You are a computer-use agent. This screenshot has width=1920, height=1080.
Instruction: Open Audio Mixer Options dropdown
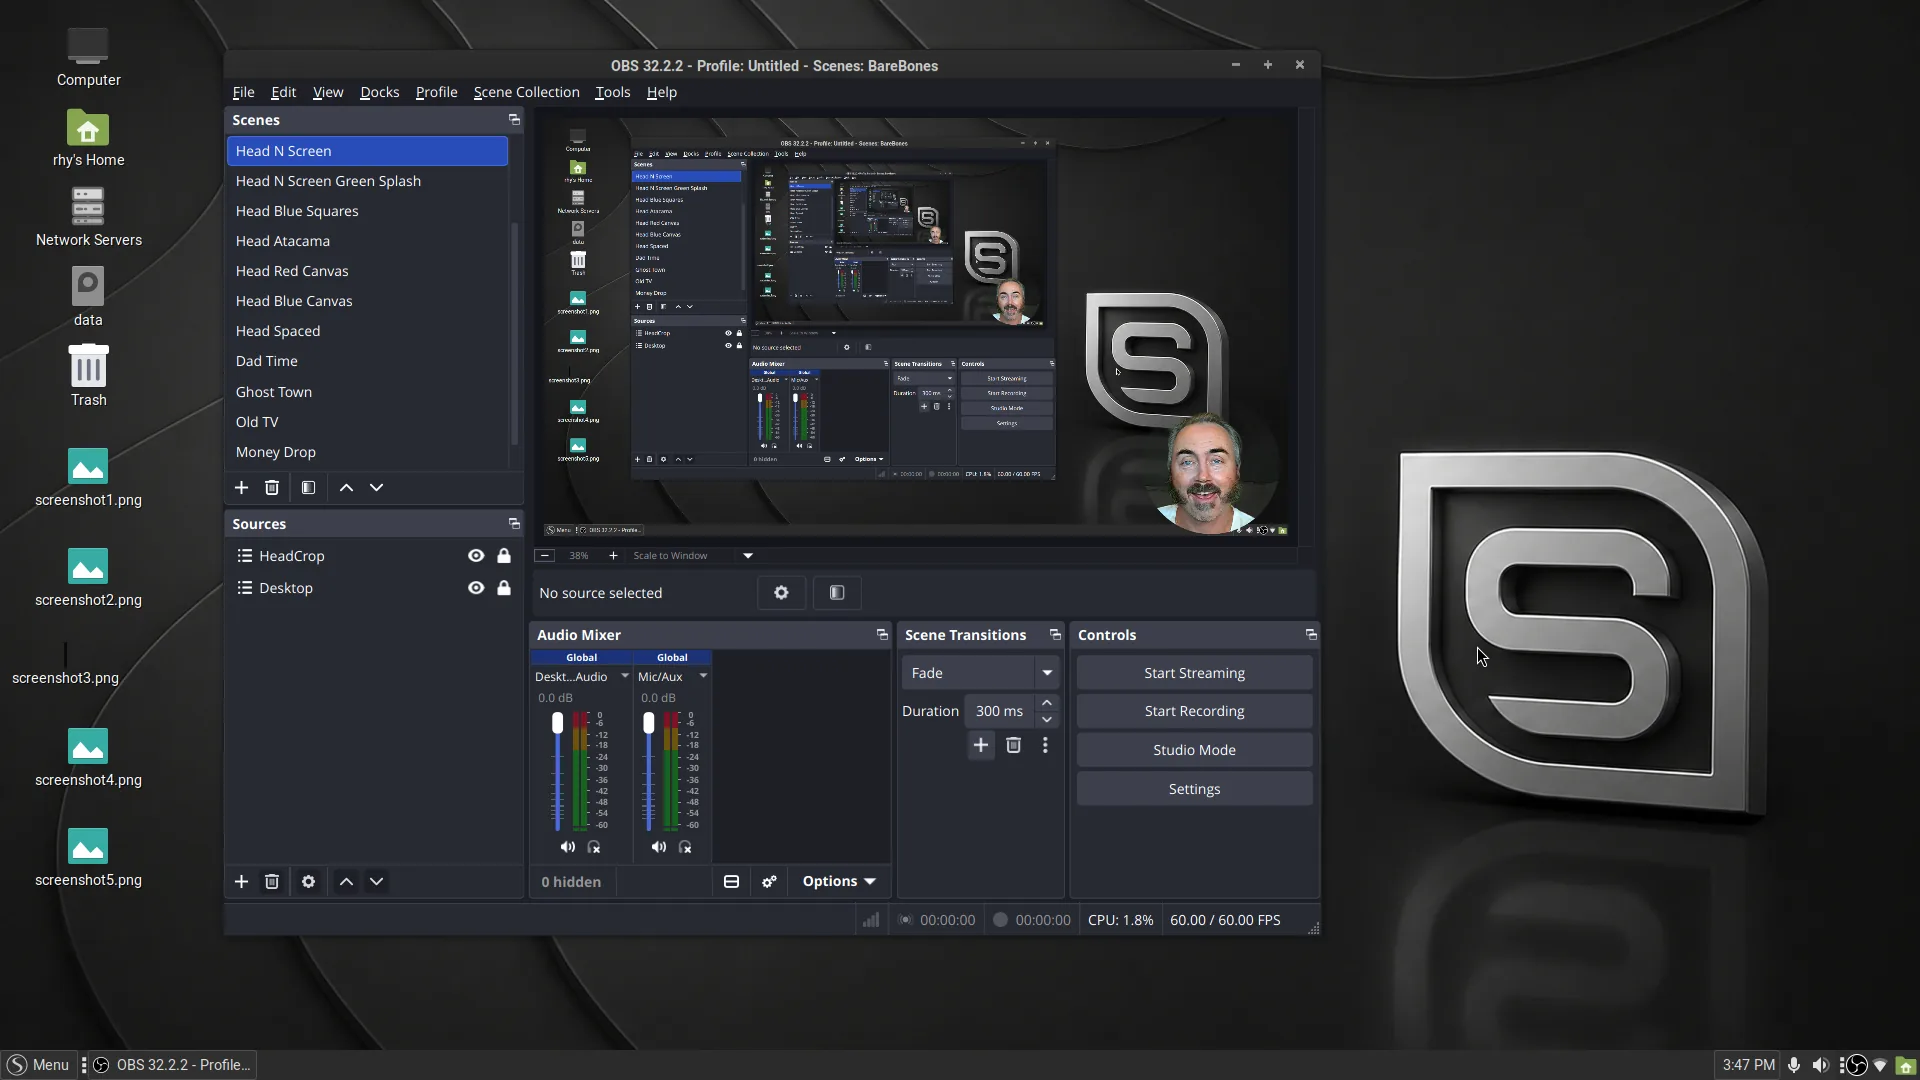(x=839, y=881)
